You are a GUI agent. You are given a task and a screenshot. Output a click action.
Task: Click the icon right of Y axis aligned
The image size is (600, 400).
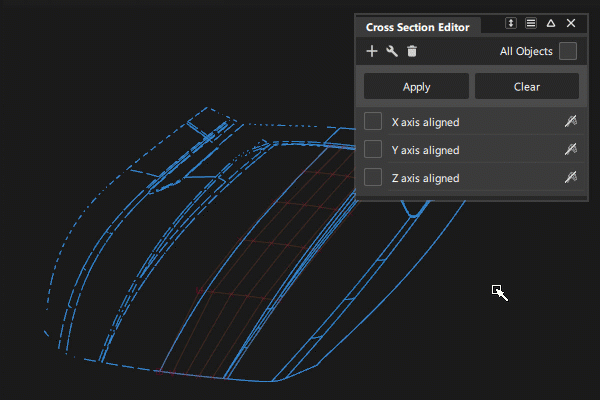pyautogui.click(x=571, y=149)
